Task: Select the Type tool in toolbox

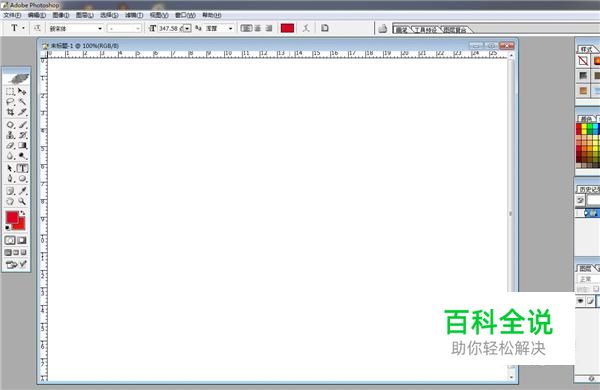Action: pos(22,168)
